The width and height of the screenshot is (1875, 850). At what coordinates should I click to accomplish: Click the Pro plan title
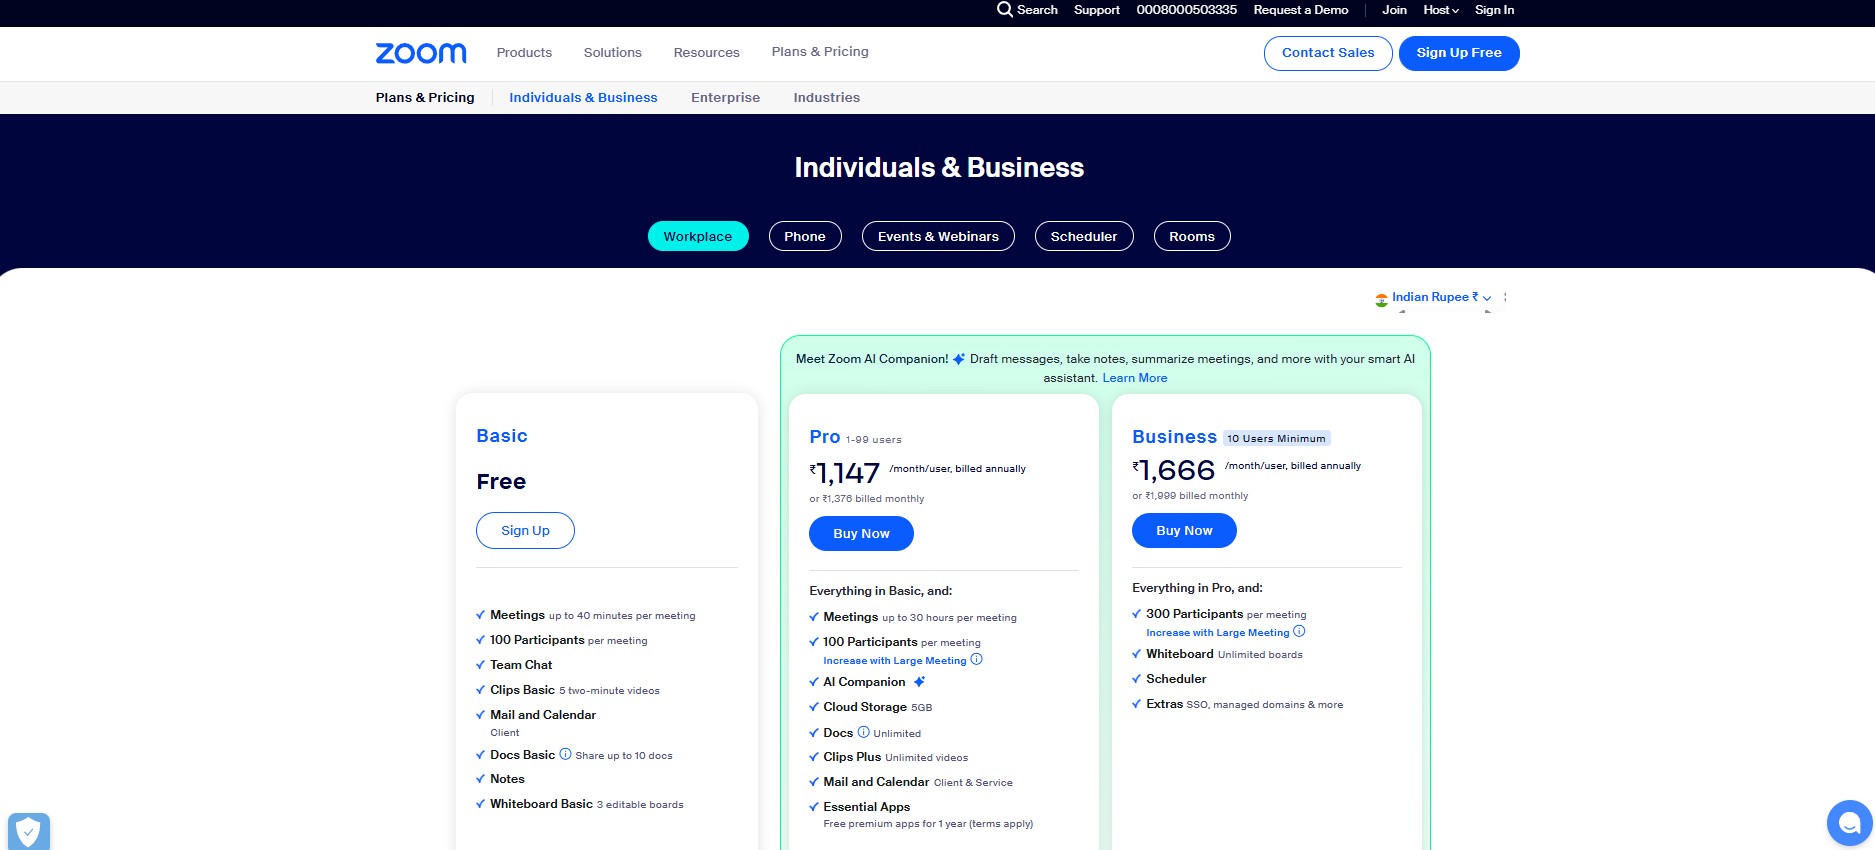(x=825, y=437)
